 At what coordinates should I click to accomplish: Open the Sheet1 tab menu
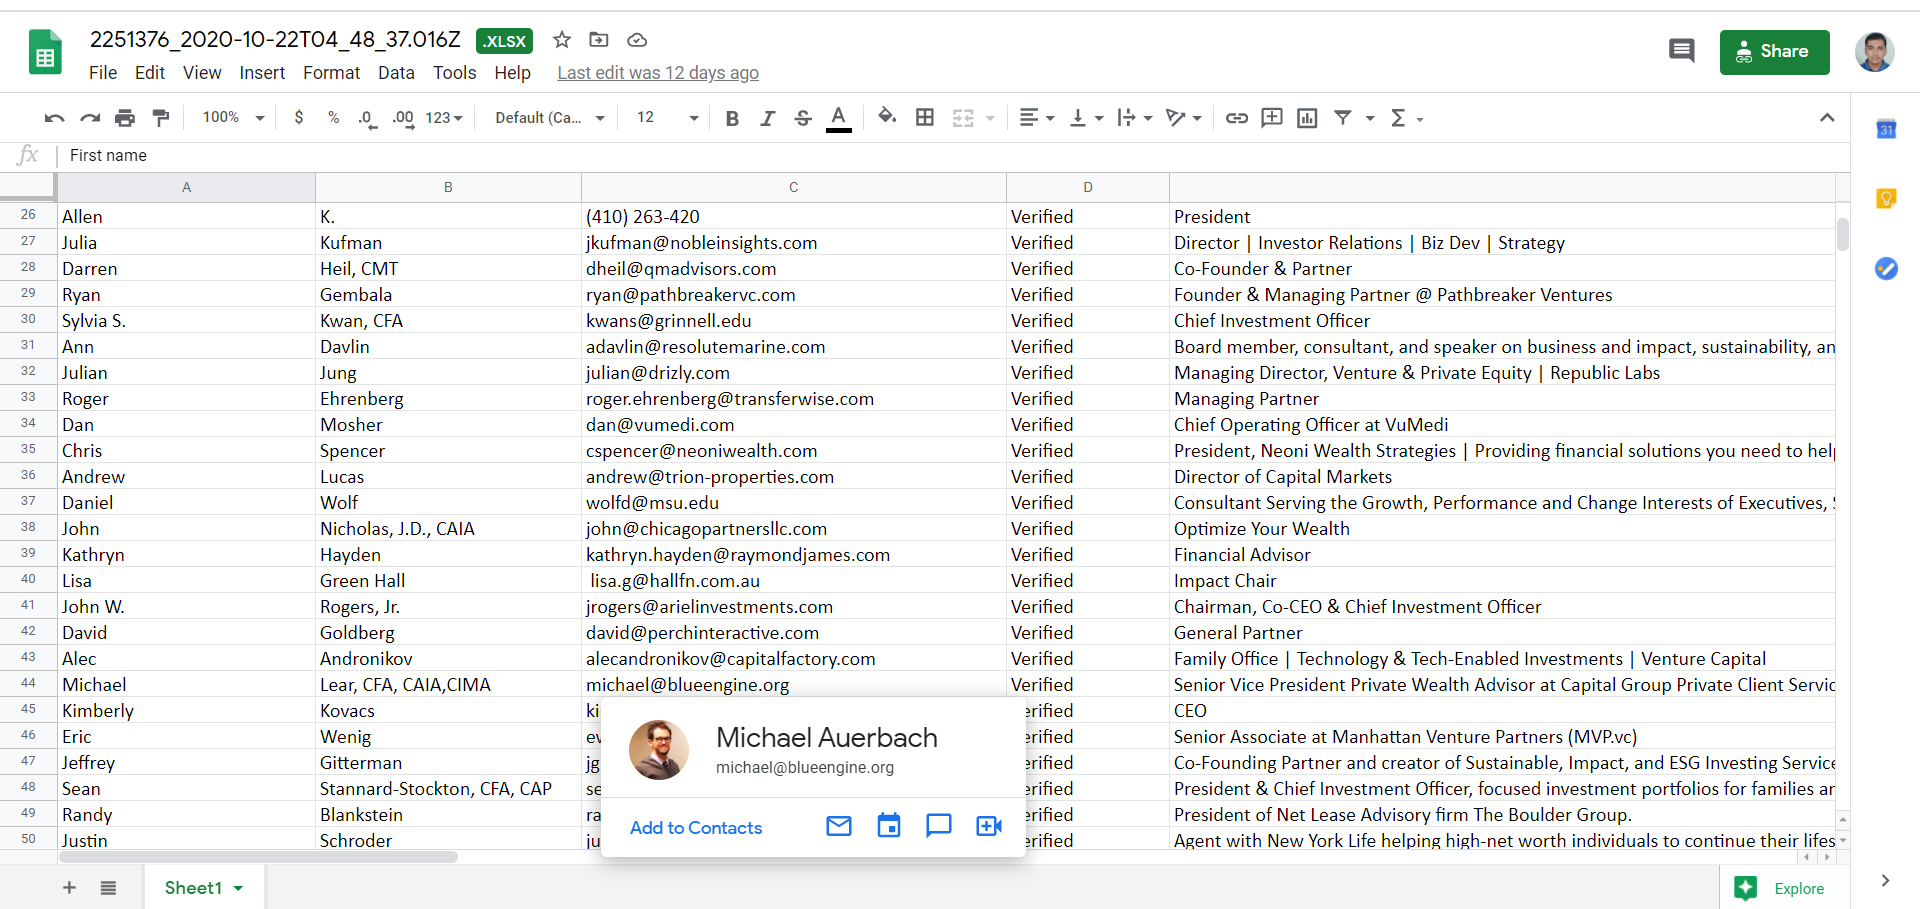click(237, 887)
